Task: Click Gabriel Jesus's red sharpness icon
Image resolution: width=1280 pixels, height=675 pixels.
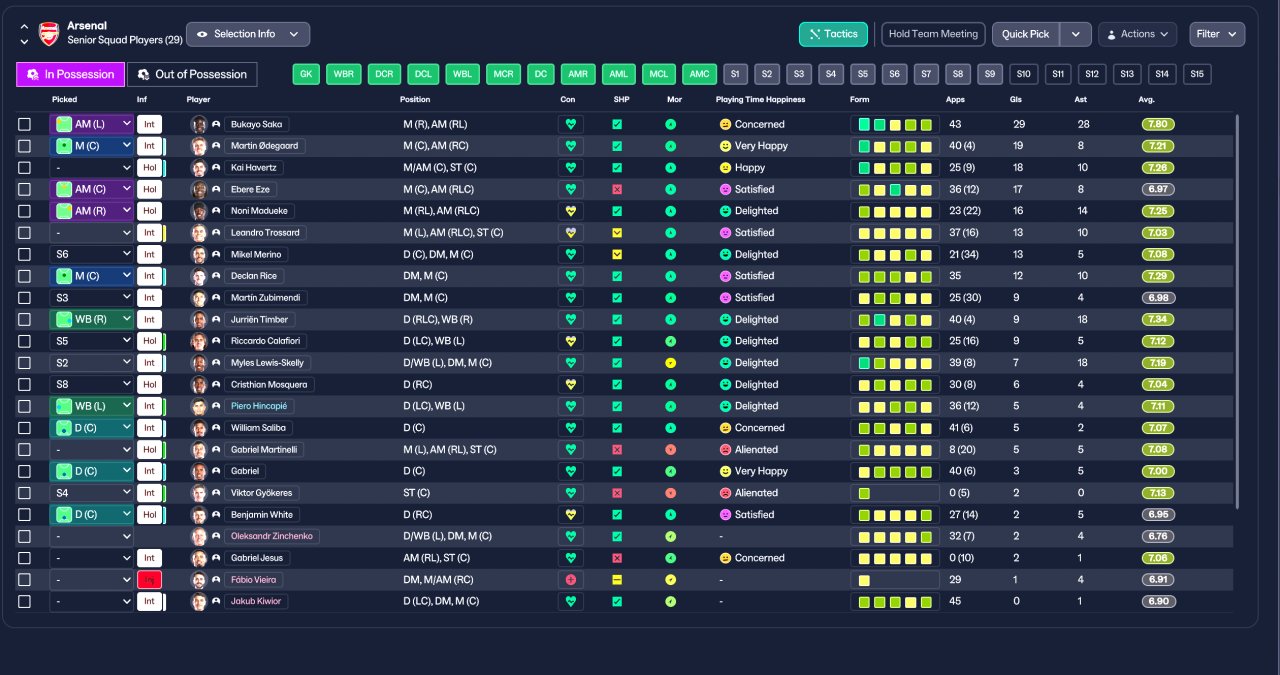Action: click(617, 558)
